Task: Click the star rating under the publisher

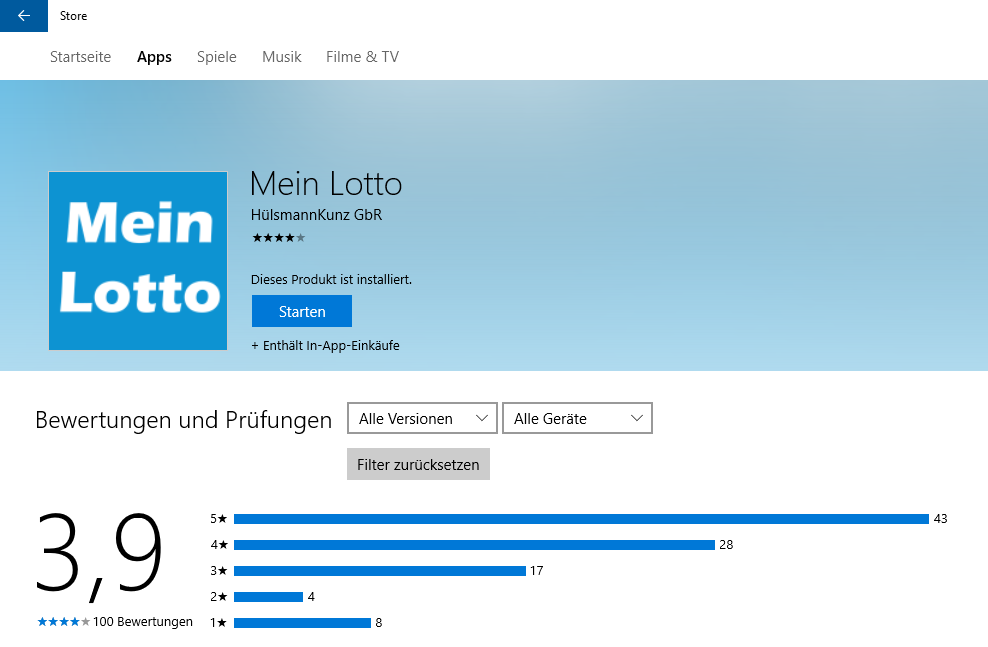Action: (x=279, y=238)
